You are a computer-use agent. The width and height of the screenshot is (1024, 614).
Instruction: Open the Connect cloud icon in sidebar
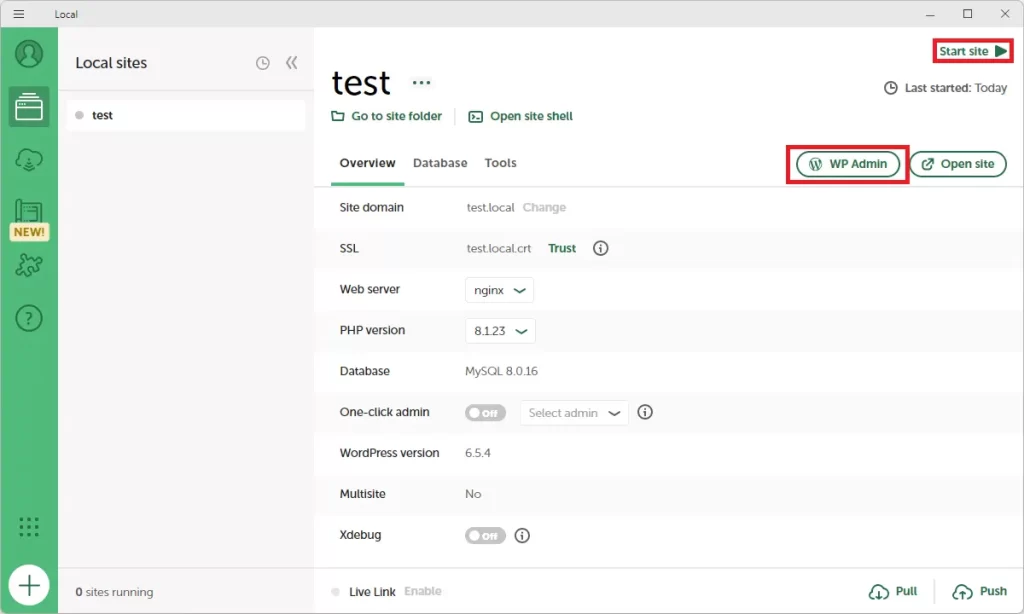pos(29,160)
